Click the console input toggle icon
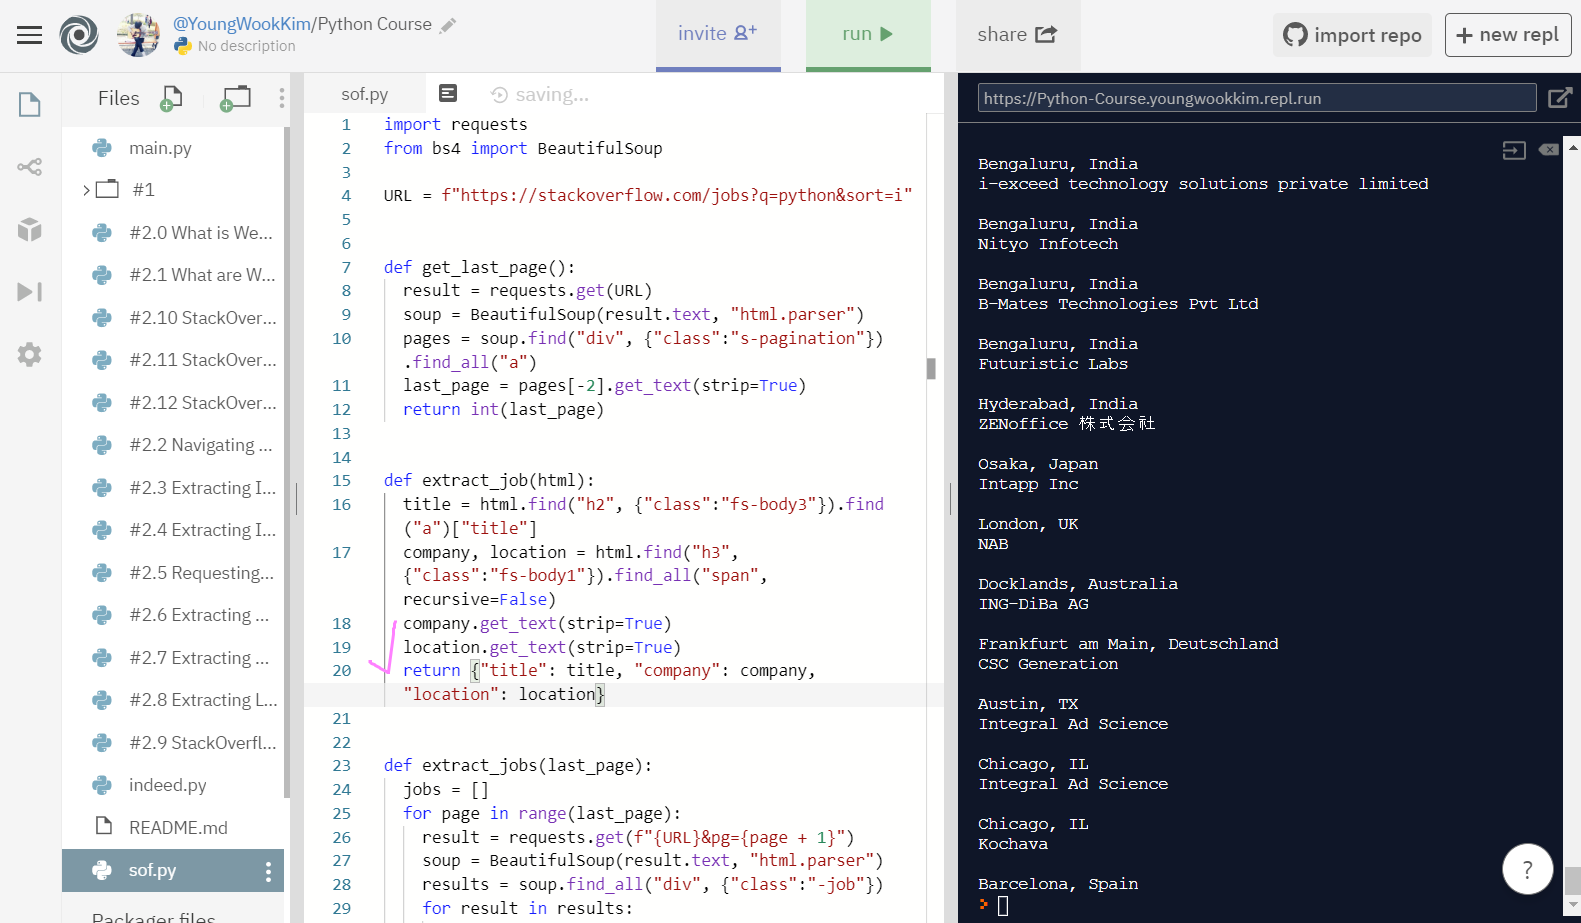Screen dimensions: 1581x923 (1514, 150)
